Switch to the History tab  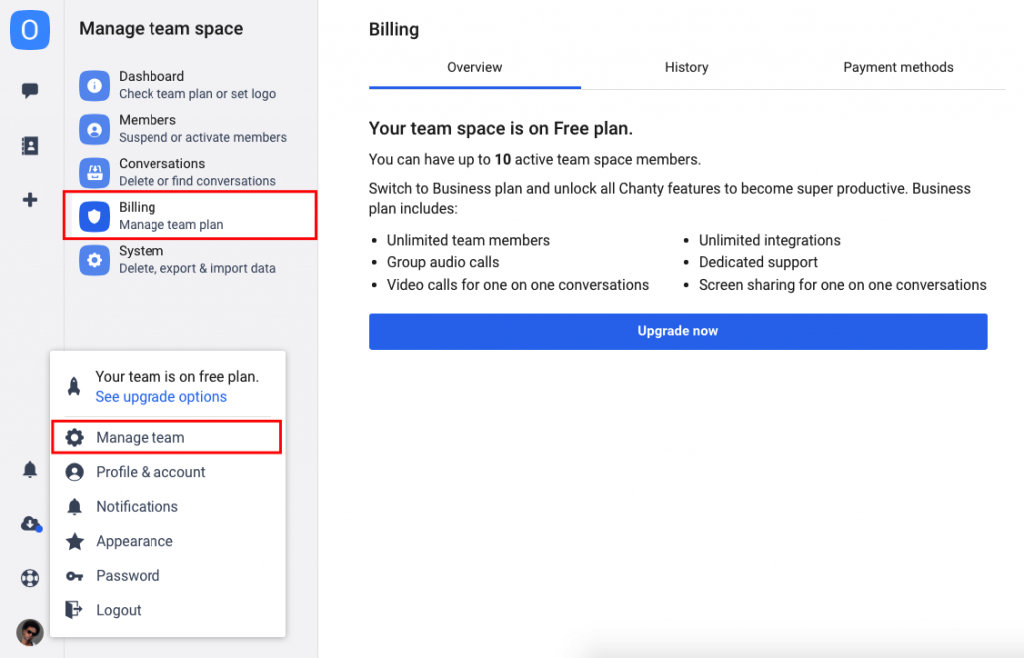(x=686, y=67)
